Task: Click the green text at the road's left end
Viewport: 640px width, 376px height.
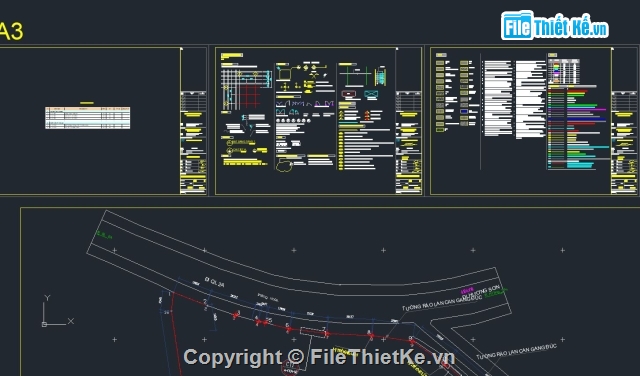Action: 104,235
